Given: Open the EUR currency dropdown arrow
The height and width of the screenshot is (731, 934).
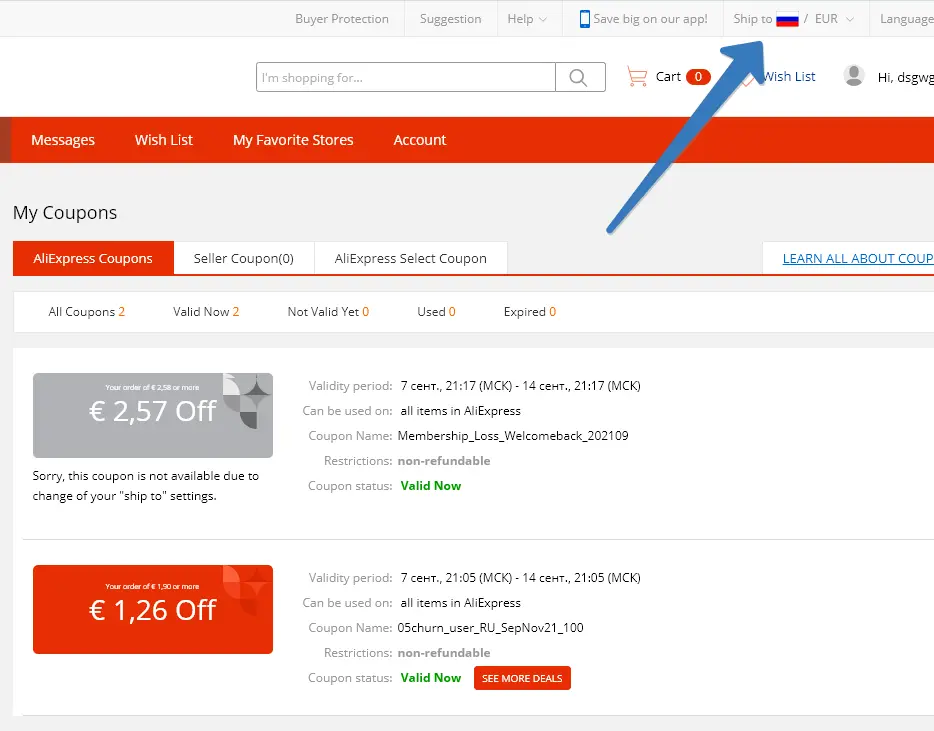Looking at the screenshot, I should click(850, 20).
